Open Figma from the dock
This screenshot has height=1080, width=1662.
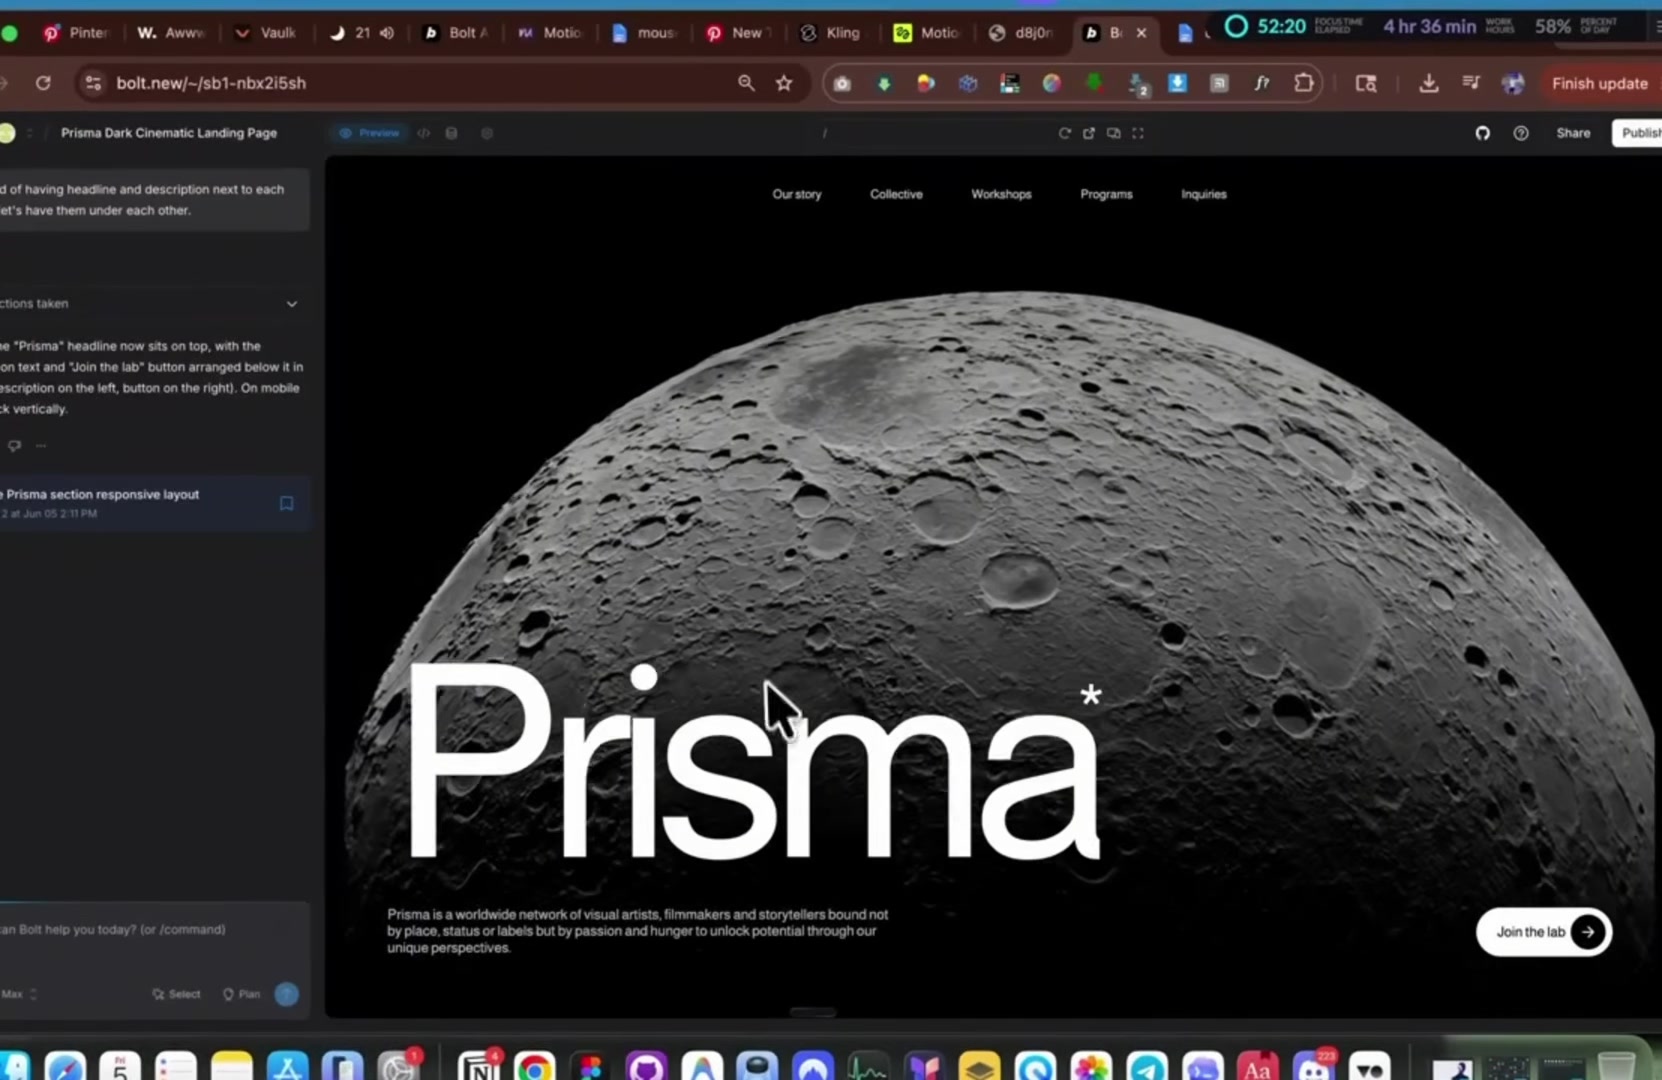(x=591, y=1068)
